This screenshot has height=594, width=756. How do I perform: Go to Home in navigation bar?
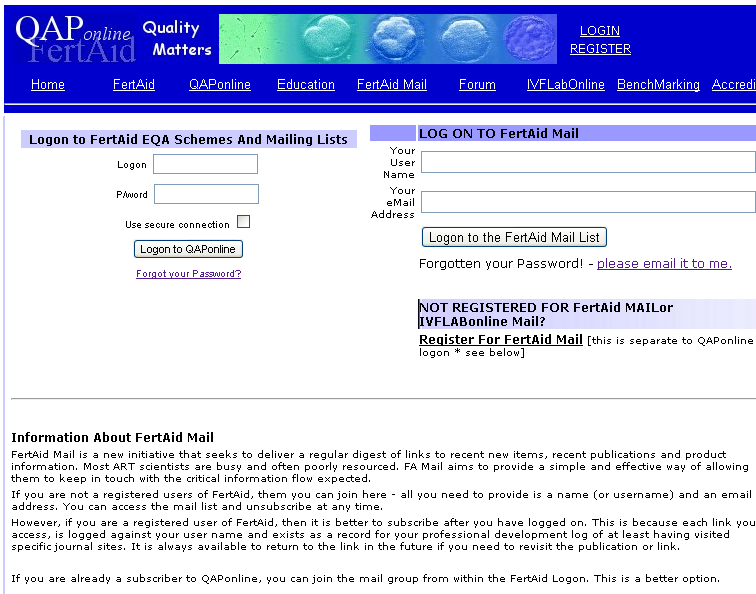pos(48,84)
